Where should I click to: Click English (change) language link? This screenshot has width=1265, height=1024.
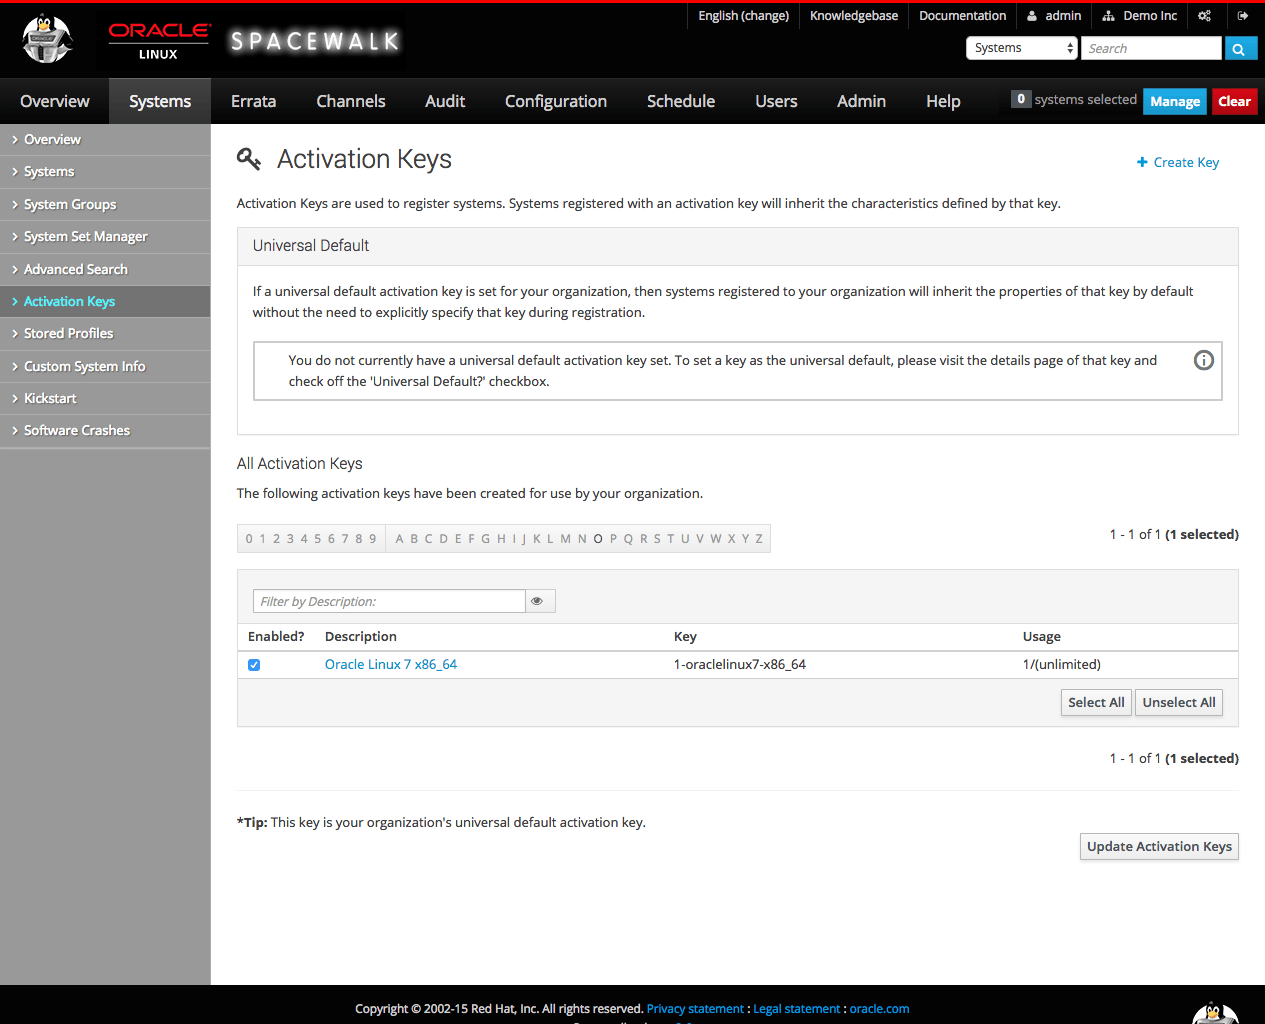[744, 16]
